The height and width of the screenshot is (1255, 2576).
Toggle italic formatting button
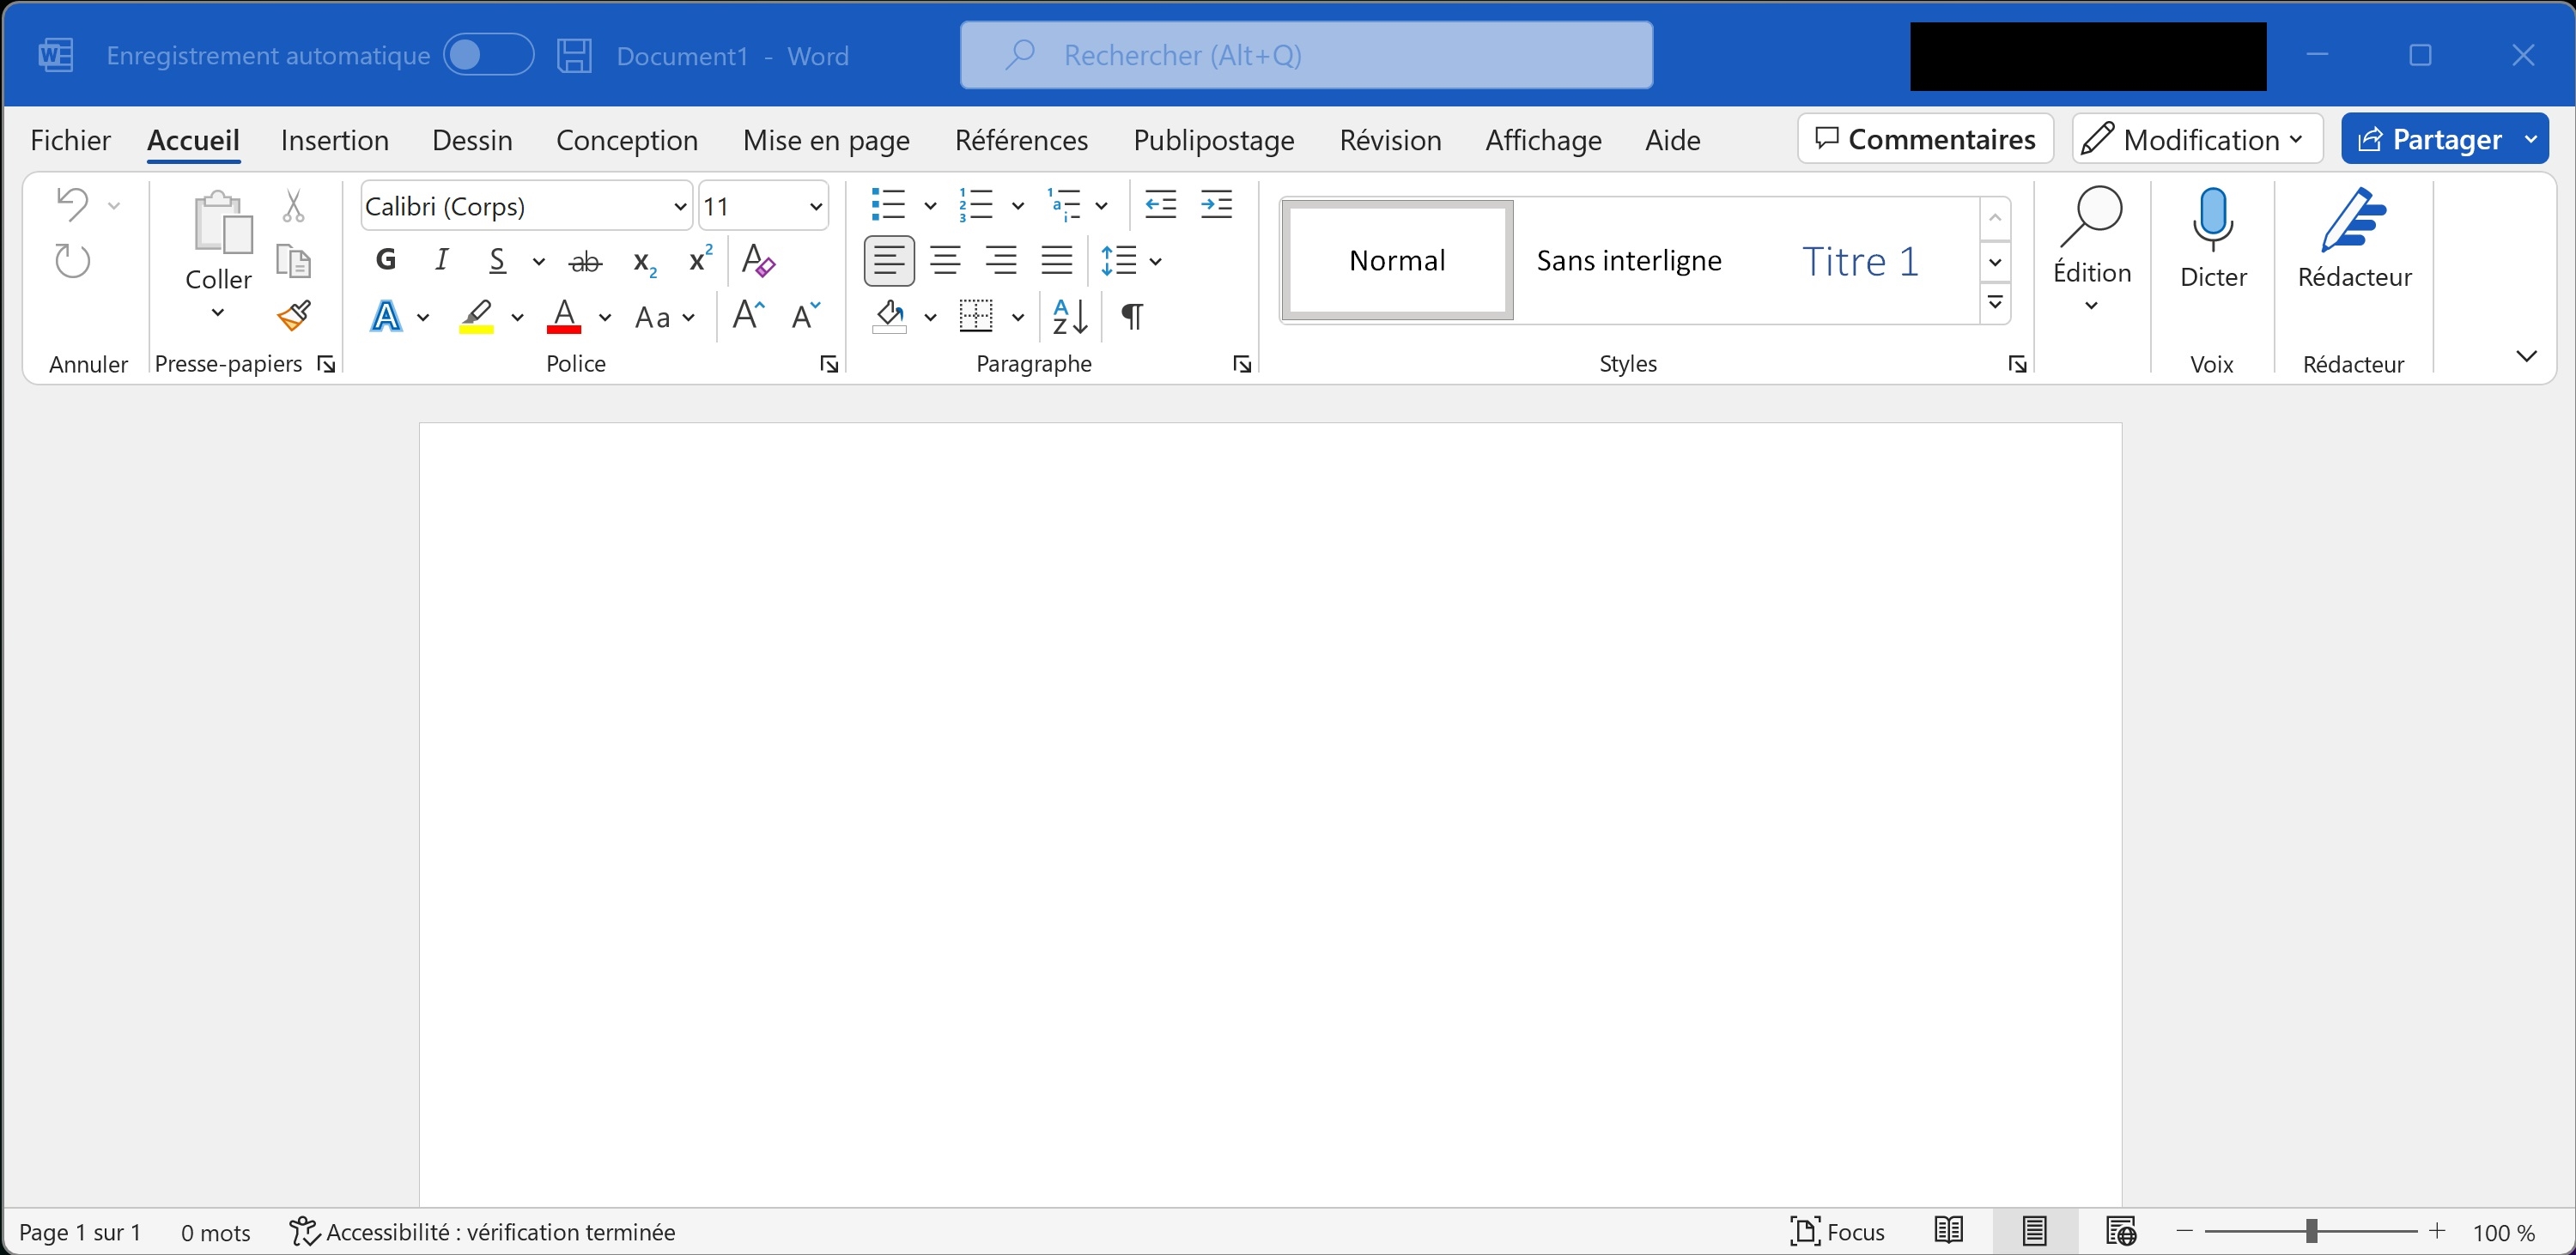pyautogui.click(x=441, y=261)
